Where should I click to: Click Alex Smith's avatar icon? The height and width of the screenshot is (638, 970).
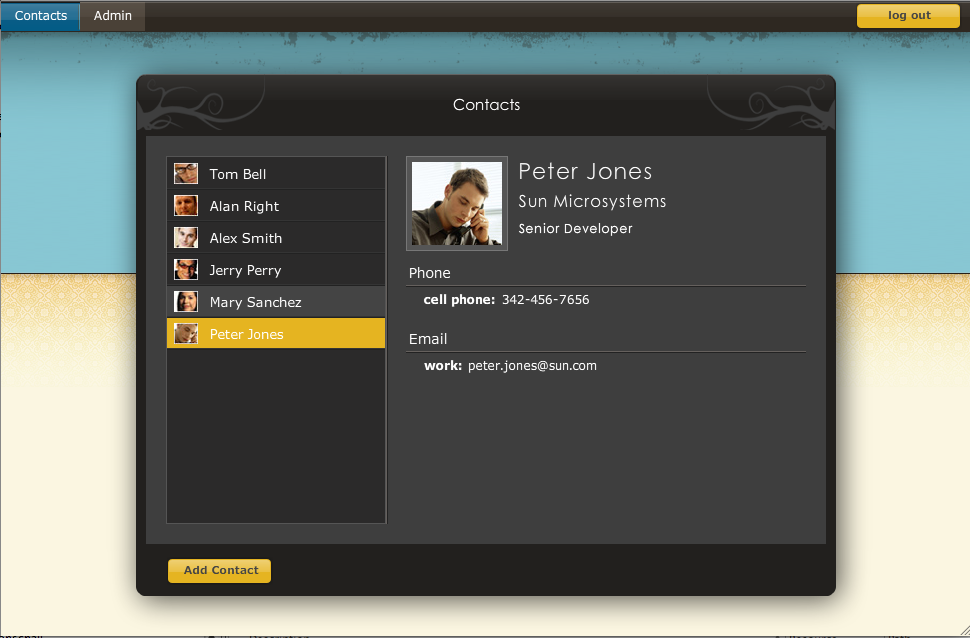(186, 238)
